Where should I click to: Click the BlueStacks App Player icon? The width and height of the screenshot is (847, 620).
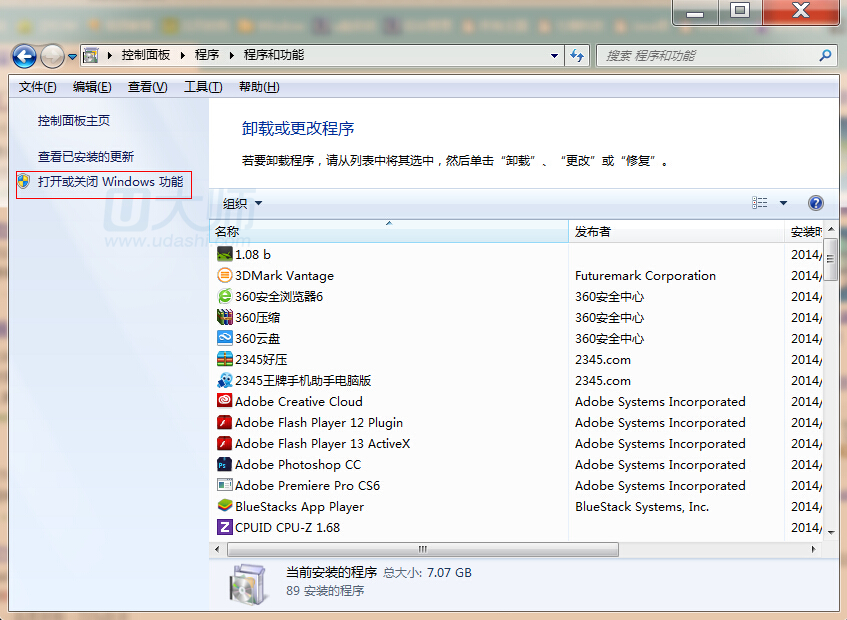[224, 506]
